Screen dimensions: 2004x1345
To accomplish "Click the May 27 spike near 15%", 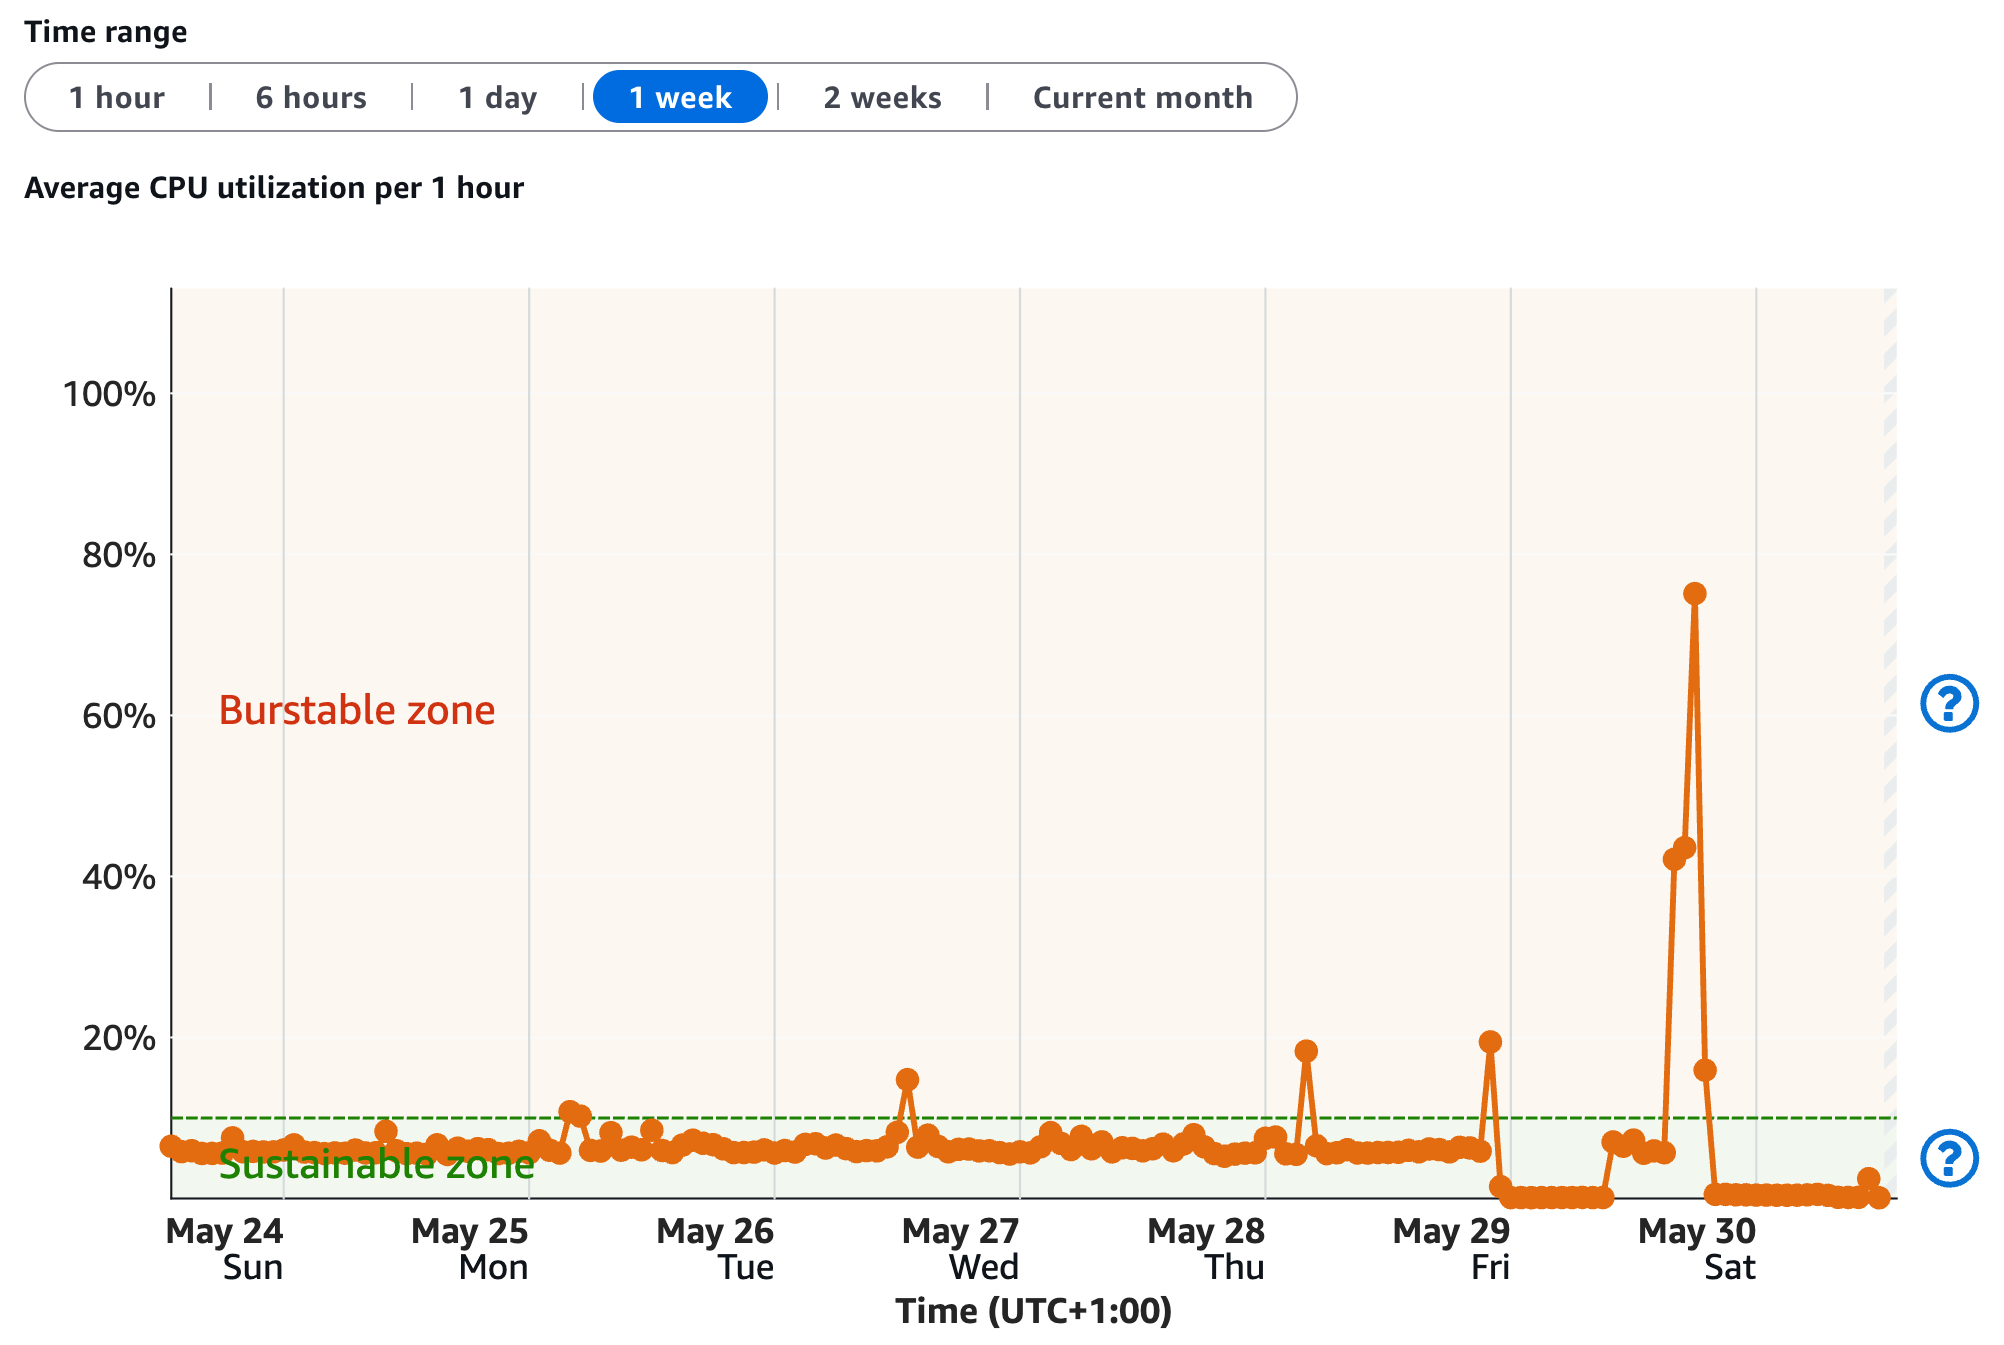I will (907, 1079).
